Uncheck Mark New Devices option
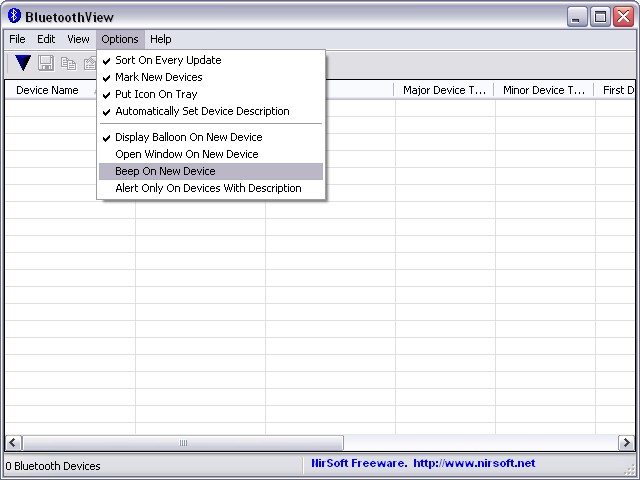The image size is (640, 480). [x=211, y=77]
